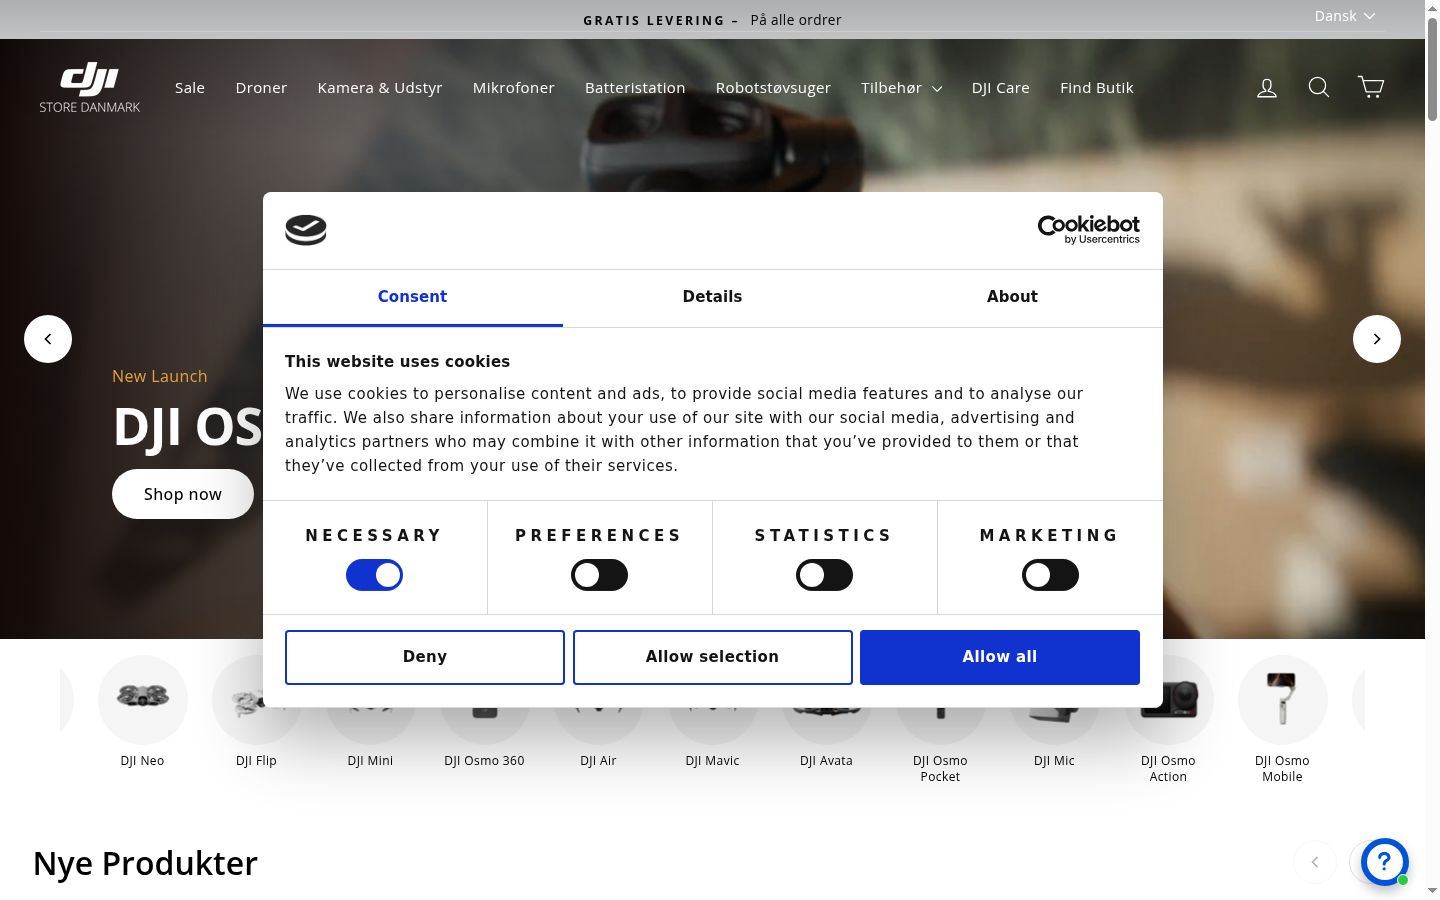Click the Gratis Levering announcement text
This screenshot has width=1440, height=900.
coord(712,20)
